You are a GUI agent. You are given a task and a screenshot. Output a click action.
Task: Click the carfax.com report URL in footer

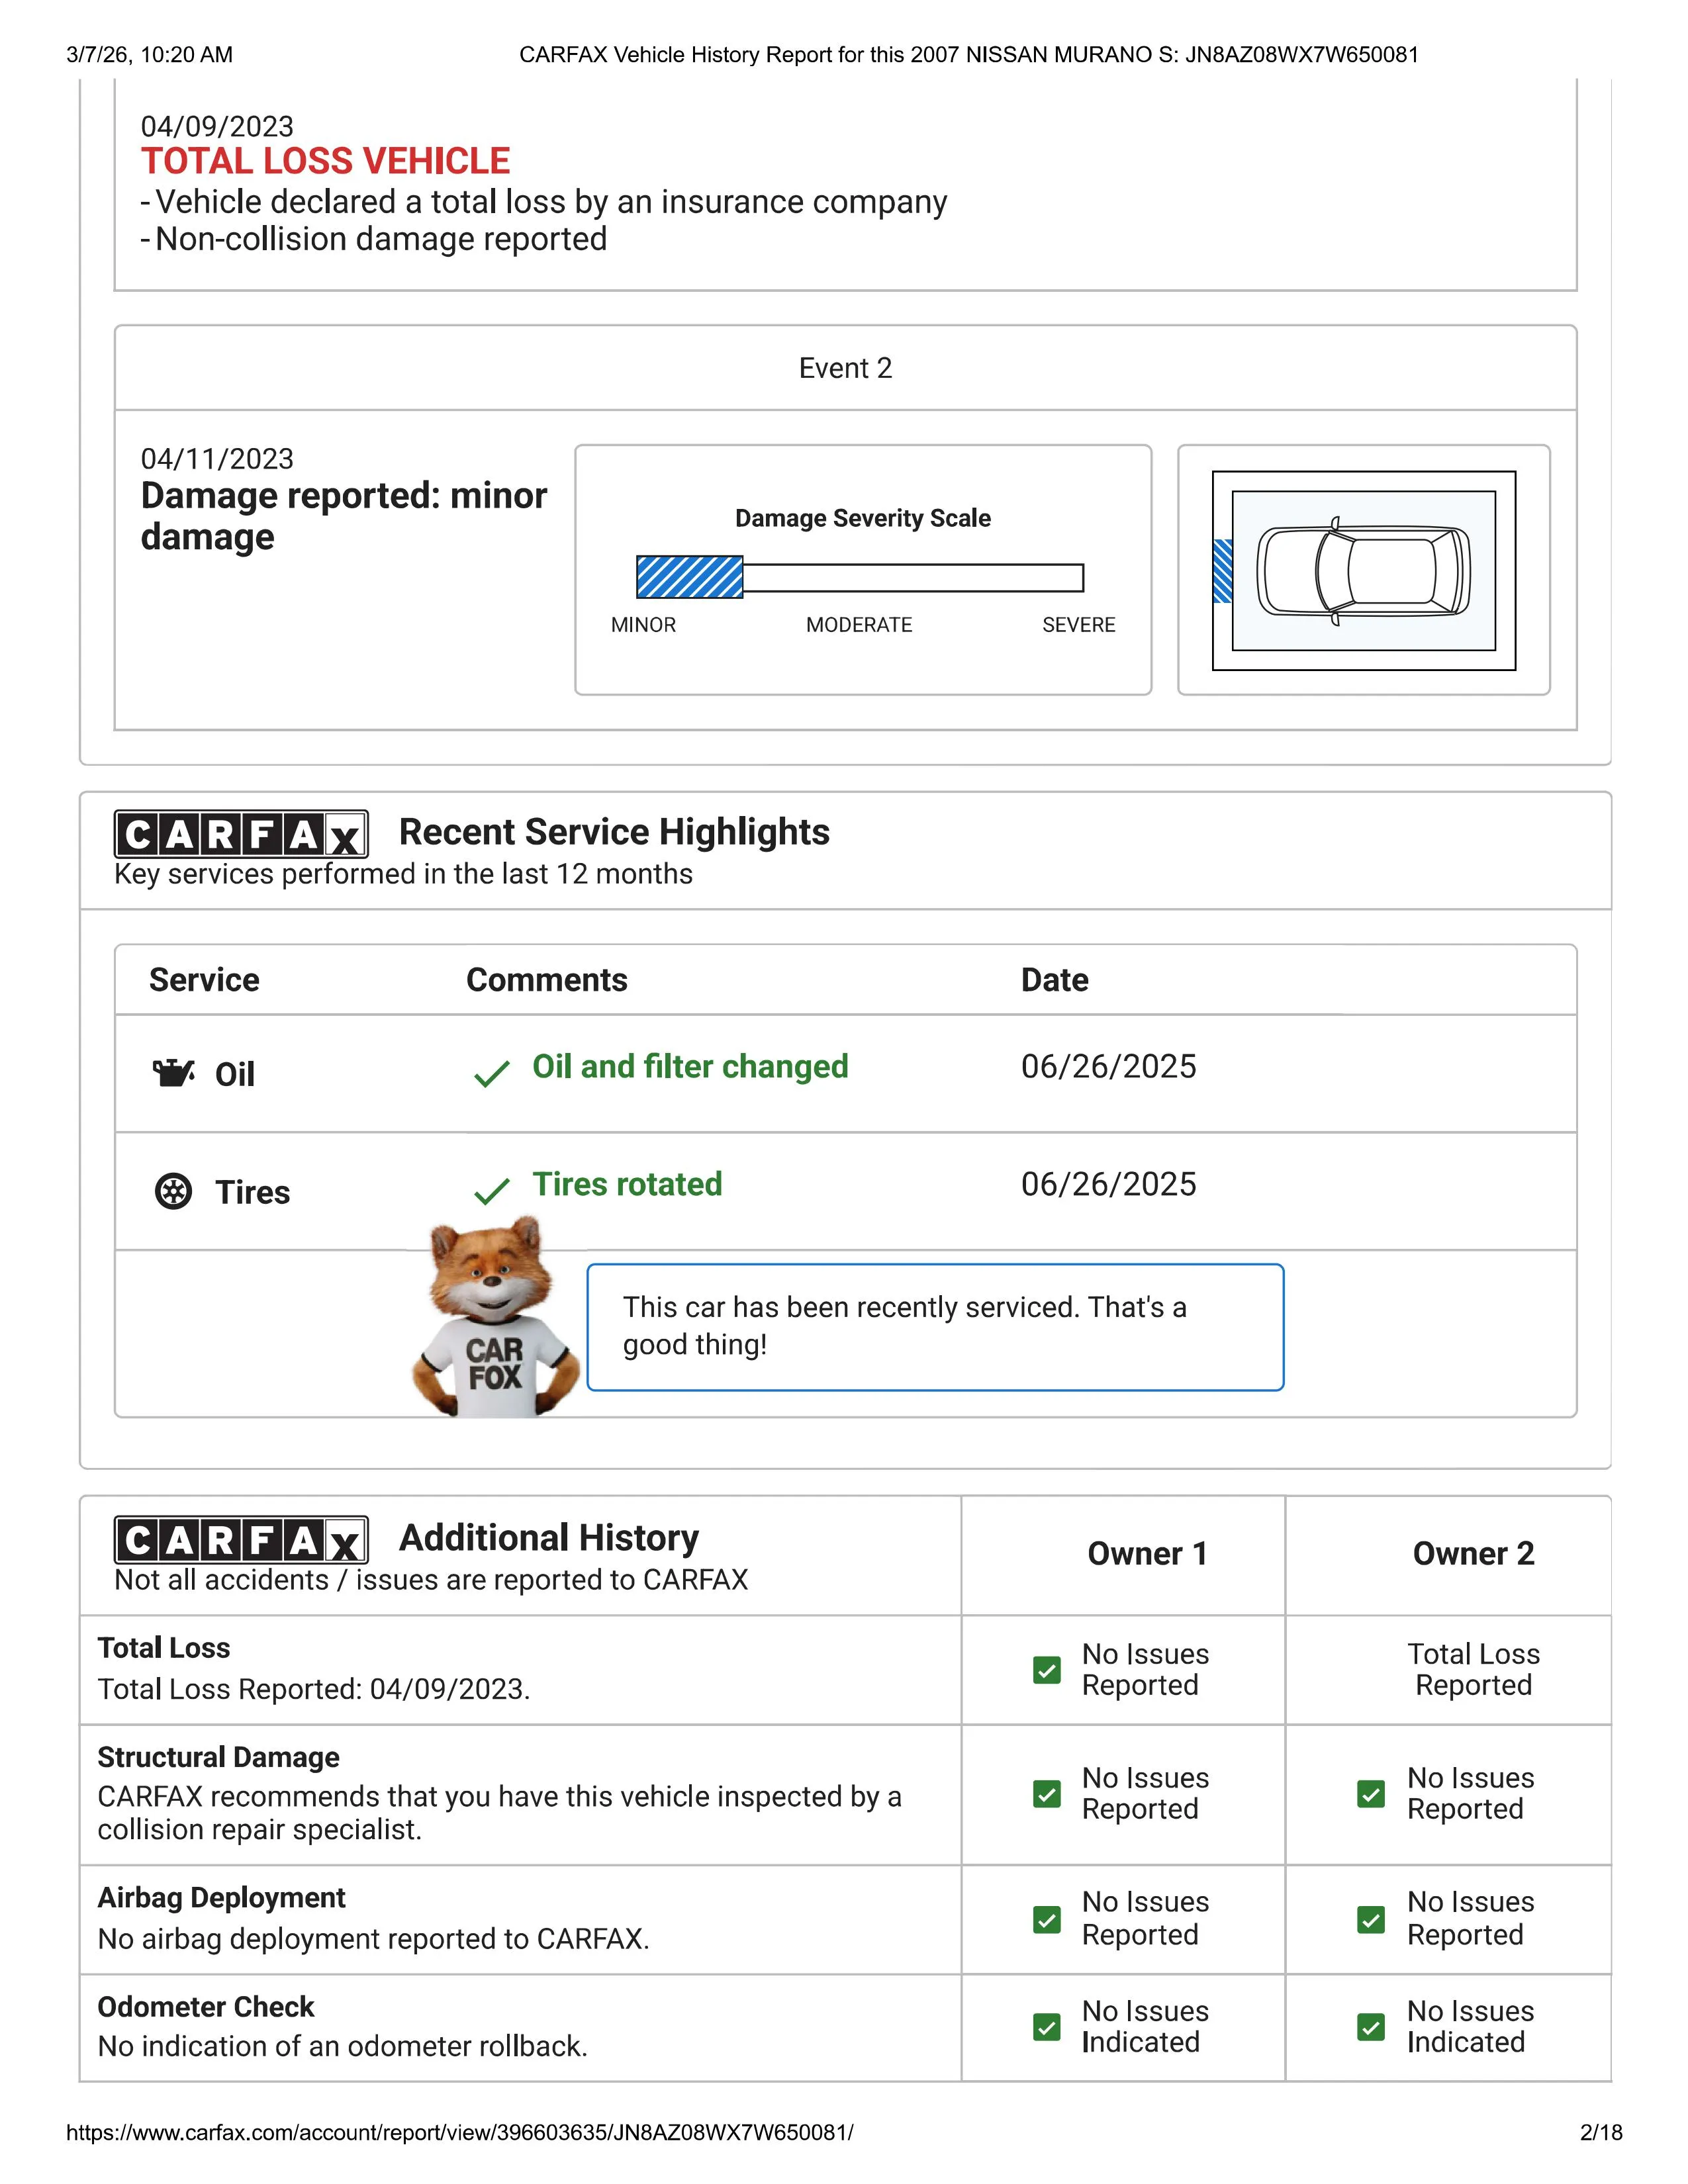point(459,2132)
